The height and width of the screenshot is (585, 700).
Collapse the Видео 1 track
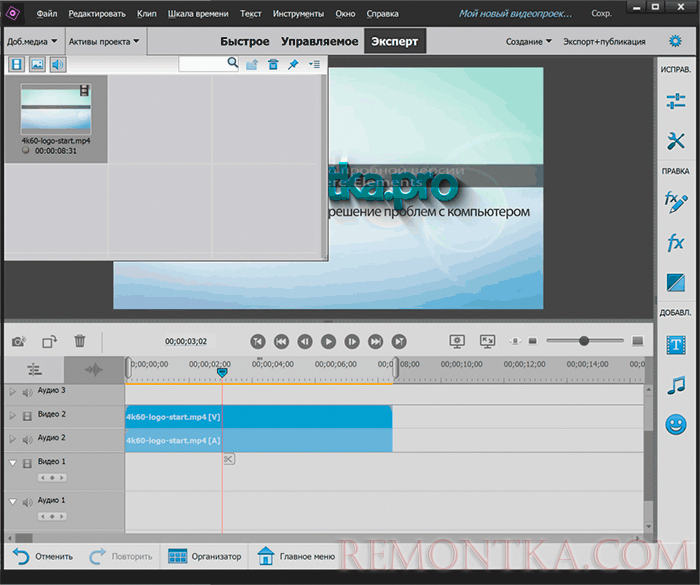(12, 462)
